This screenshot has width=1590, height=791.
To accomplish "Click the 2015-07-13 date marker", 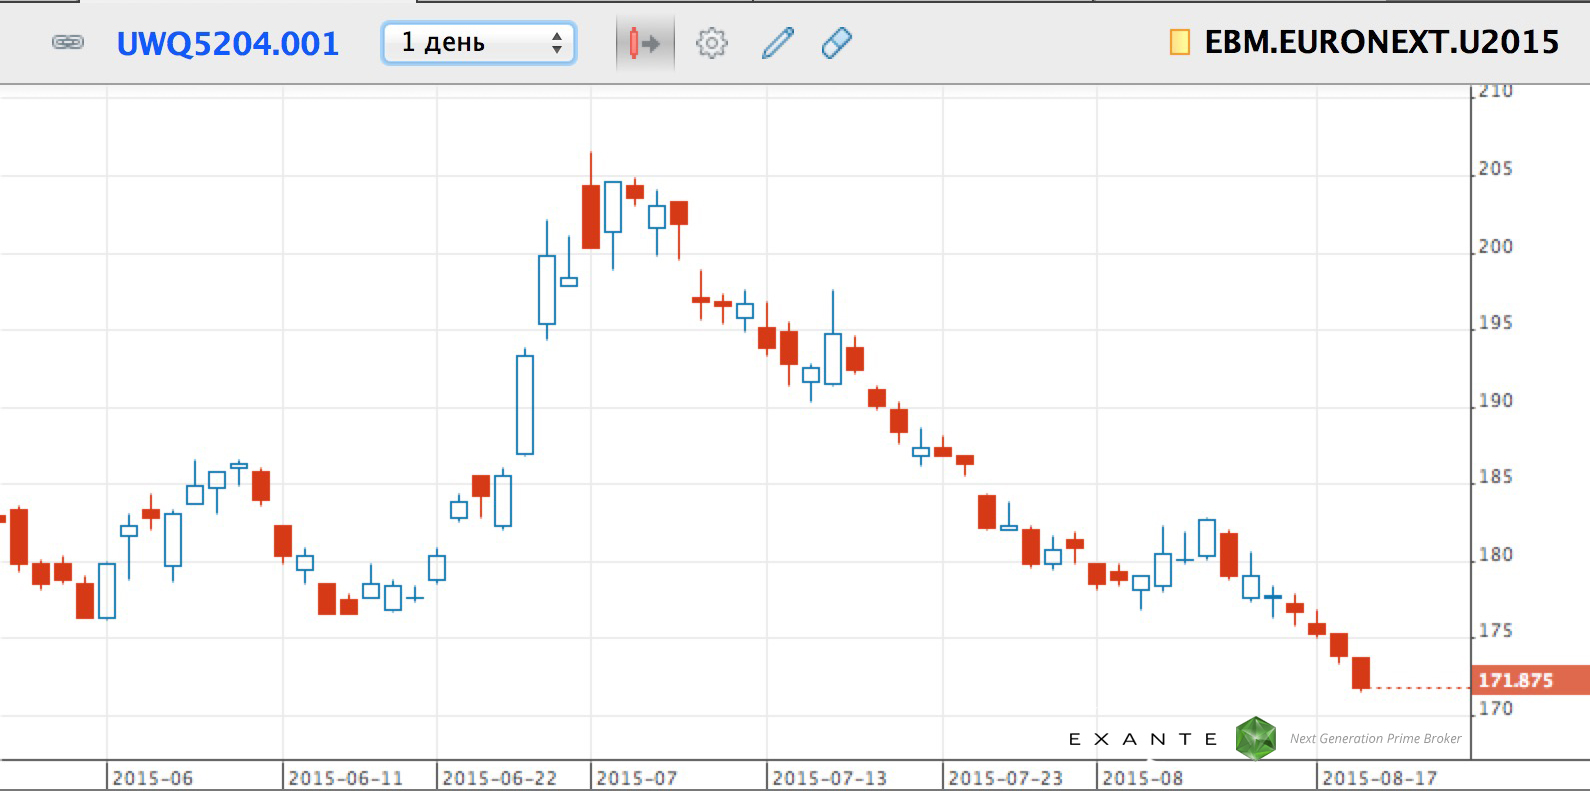I will coord(829,778).
